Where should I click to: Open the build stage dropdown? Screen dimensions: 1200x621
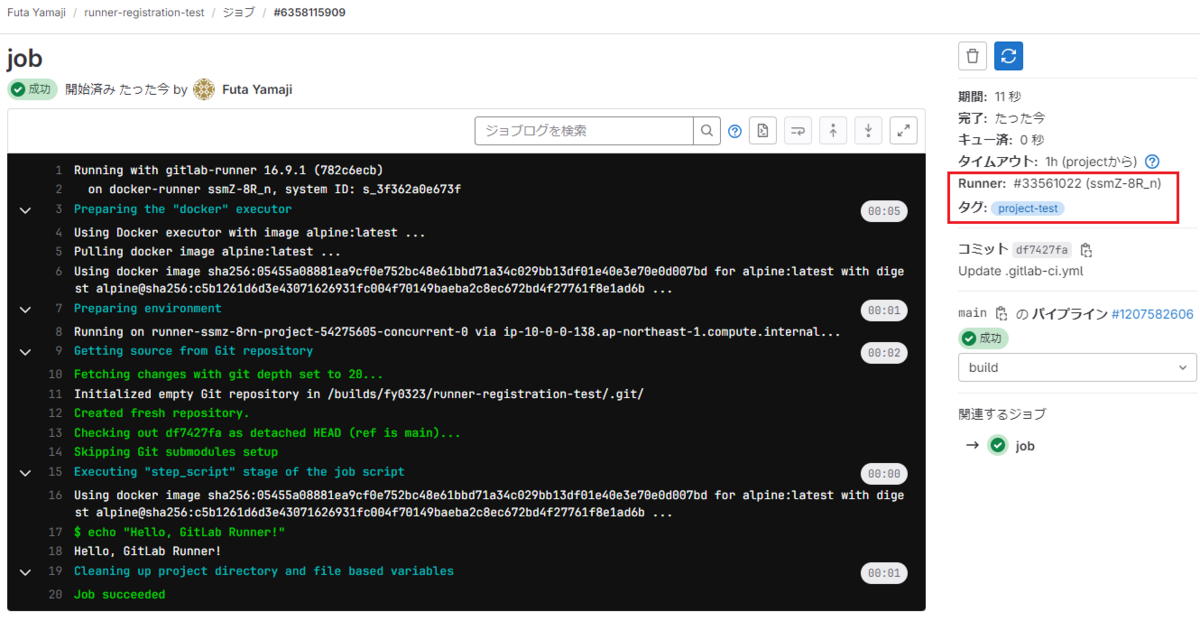[x=1077, y=367]
